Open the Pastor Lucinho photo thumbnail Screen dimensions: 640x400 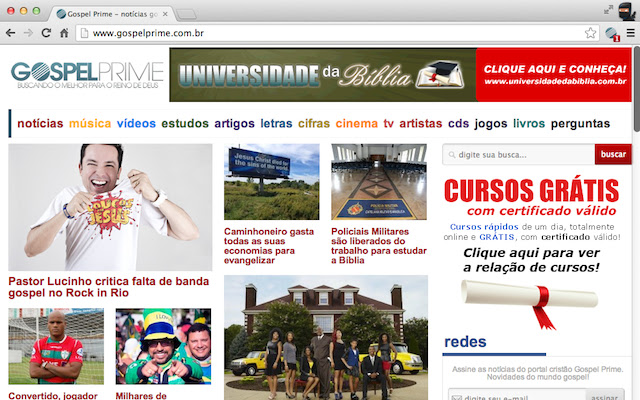[110, 207]
